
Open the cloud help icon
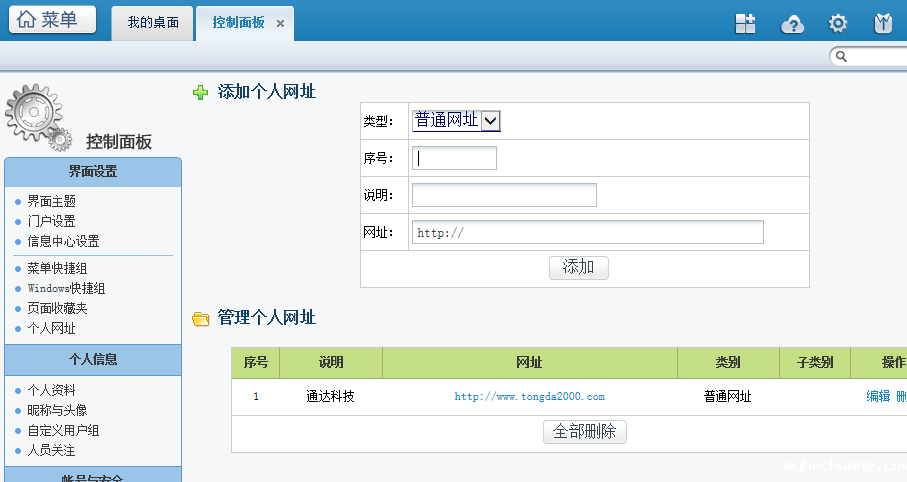pyautogui.click(x=792, y=24)
